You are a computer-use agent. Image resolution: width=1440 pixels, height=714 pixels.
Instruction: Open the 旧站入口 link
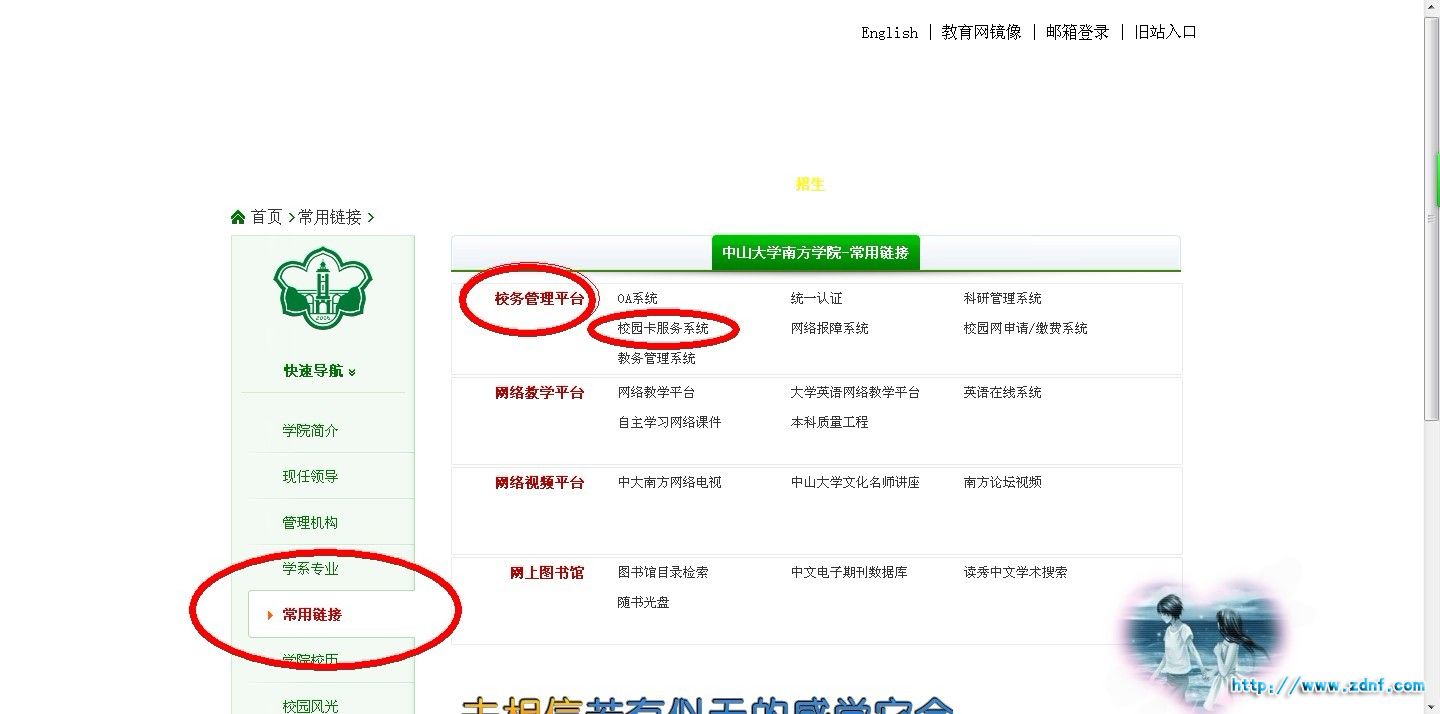tap(1165, 32)
